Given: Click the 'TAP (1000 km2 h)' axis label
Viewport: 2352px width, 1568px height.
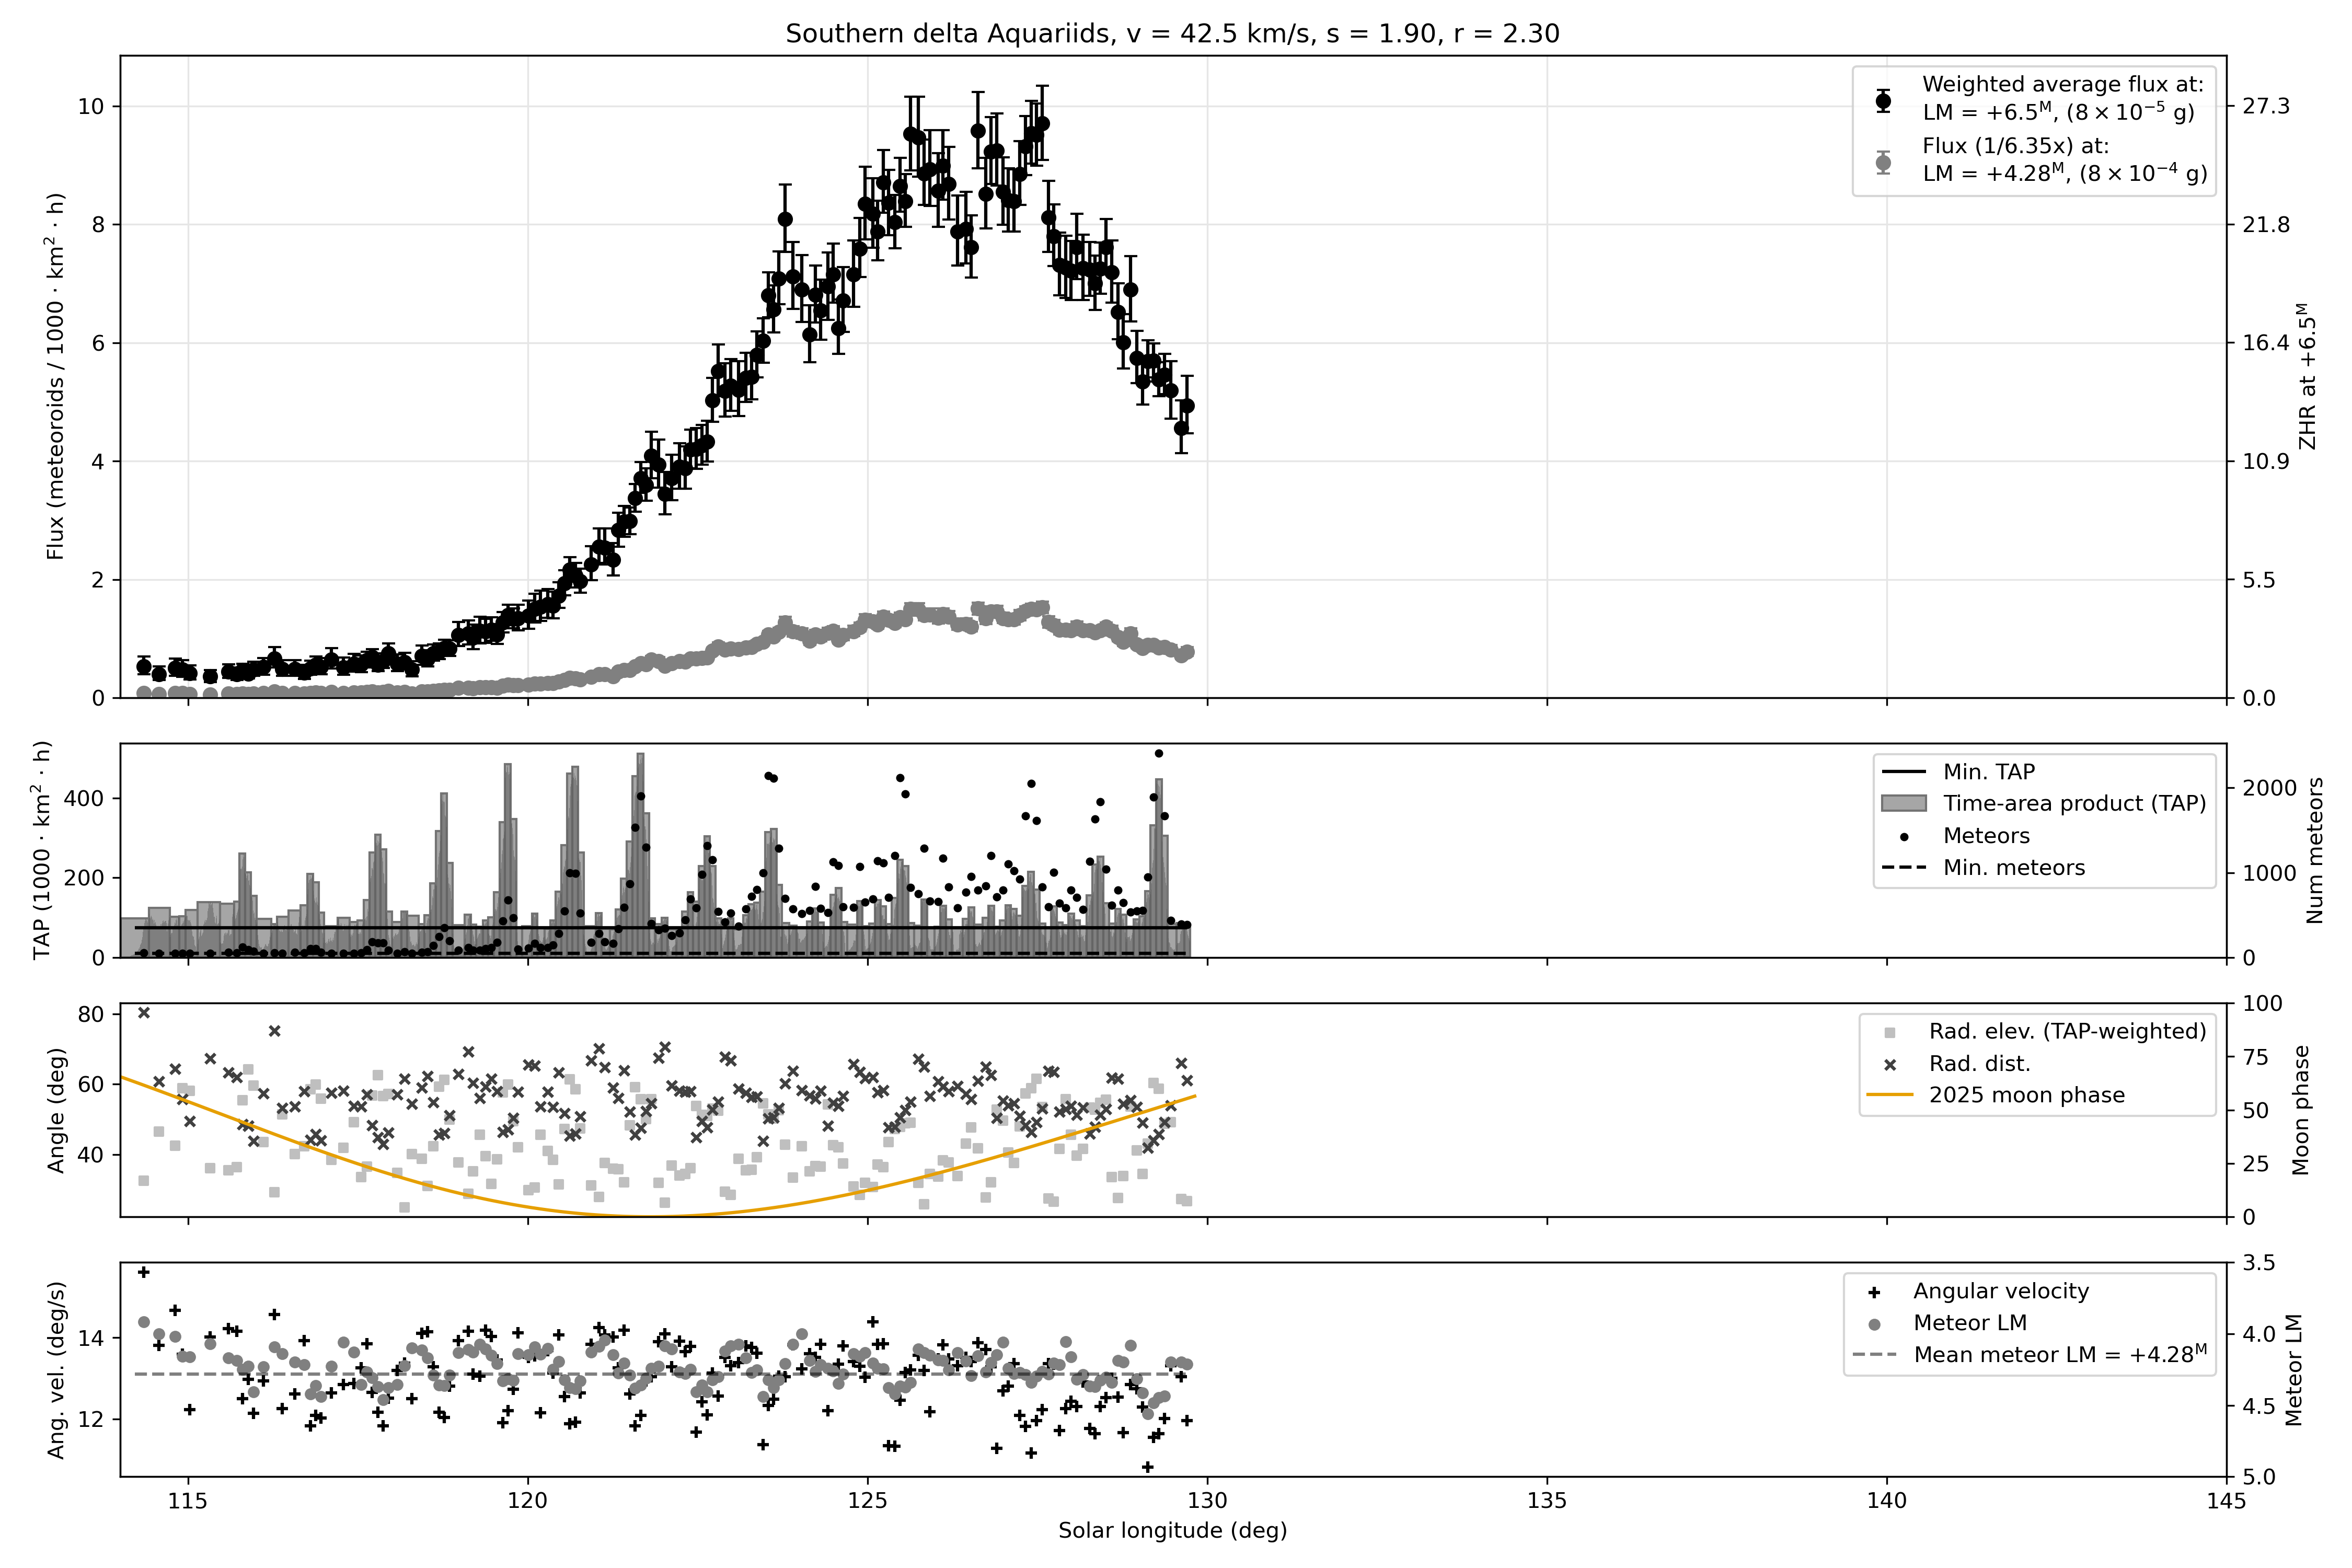Looking at the screenshot, I should tap(42, 851).
